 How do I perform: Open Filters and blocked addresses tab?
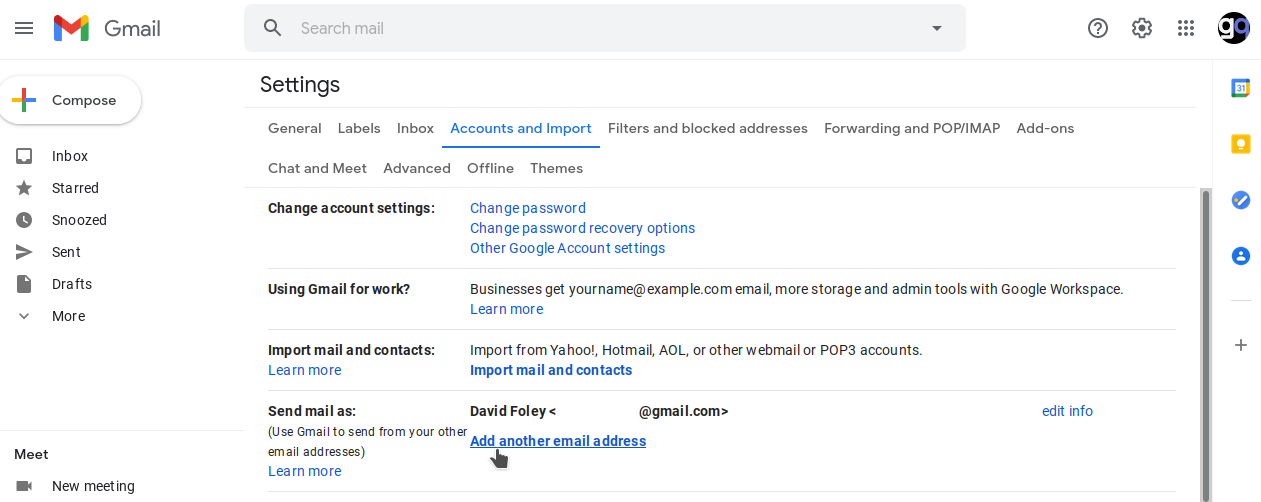click(x=708, y=128)
